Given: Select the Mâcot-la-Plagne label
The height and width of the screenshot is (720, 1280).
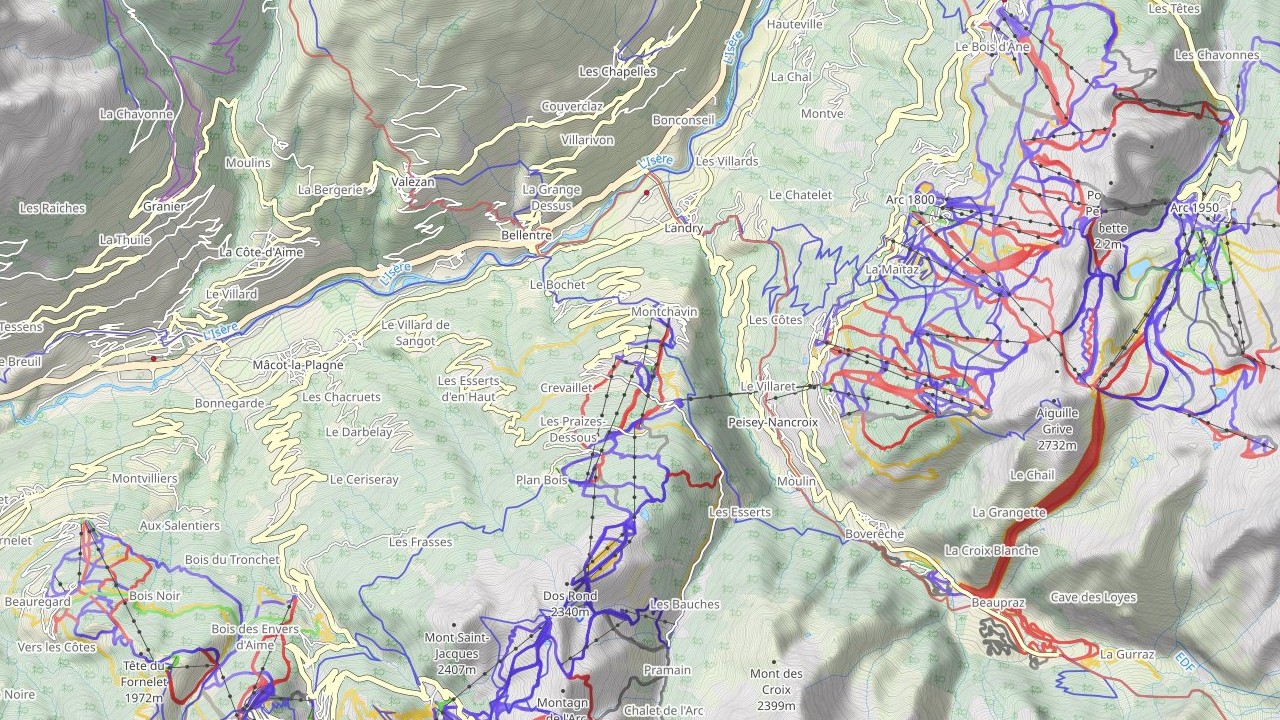Looking at the screenshot, I should [297, 365].
